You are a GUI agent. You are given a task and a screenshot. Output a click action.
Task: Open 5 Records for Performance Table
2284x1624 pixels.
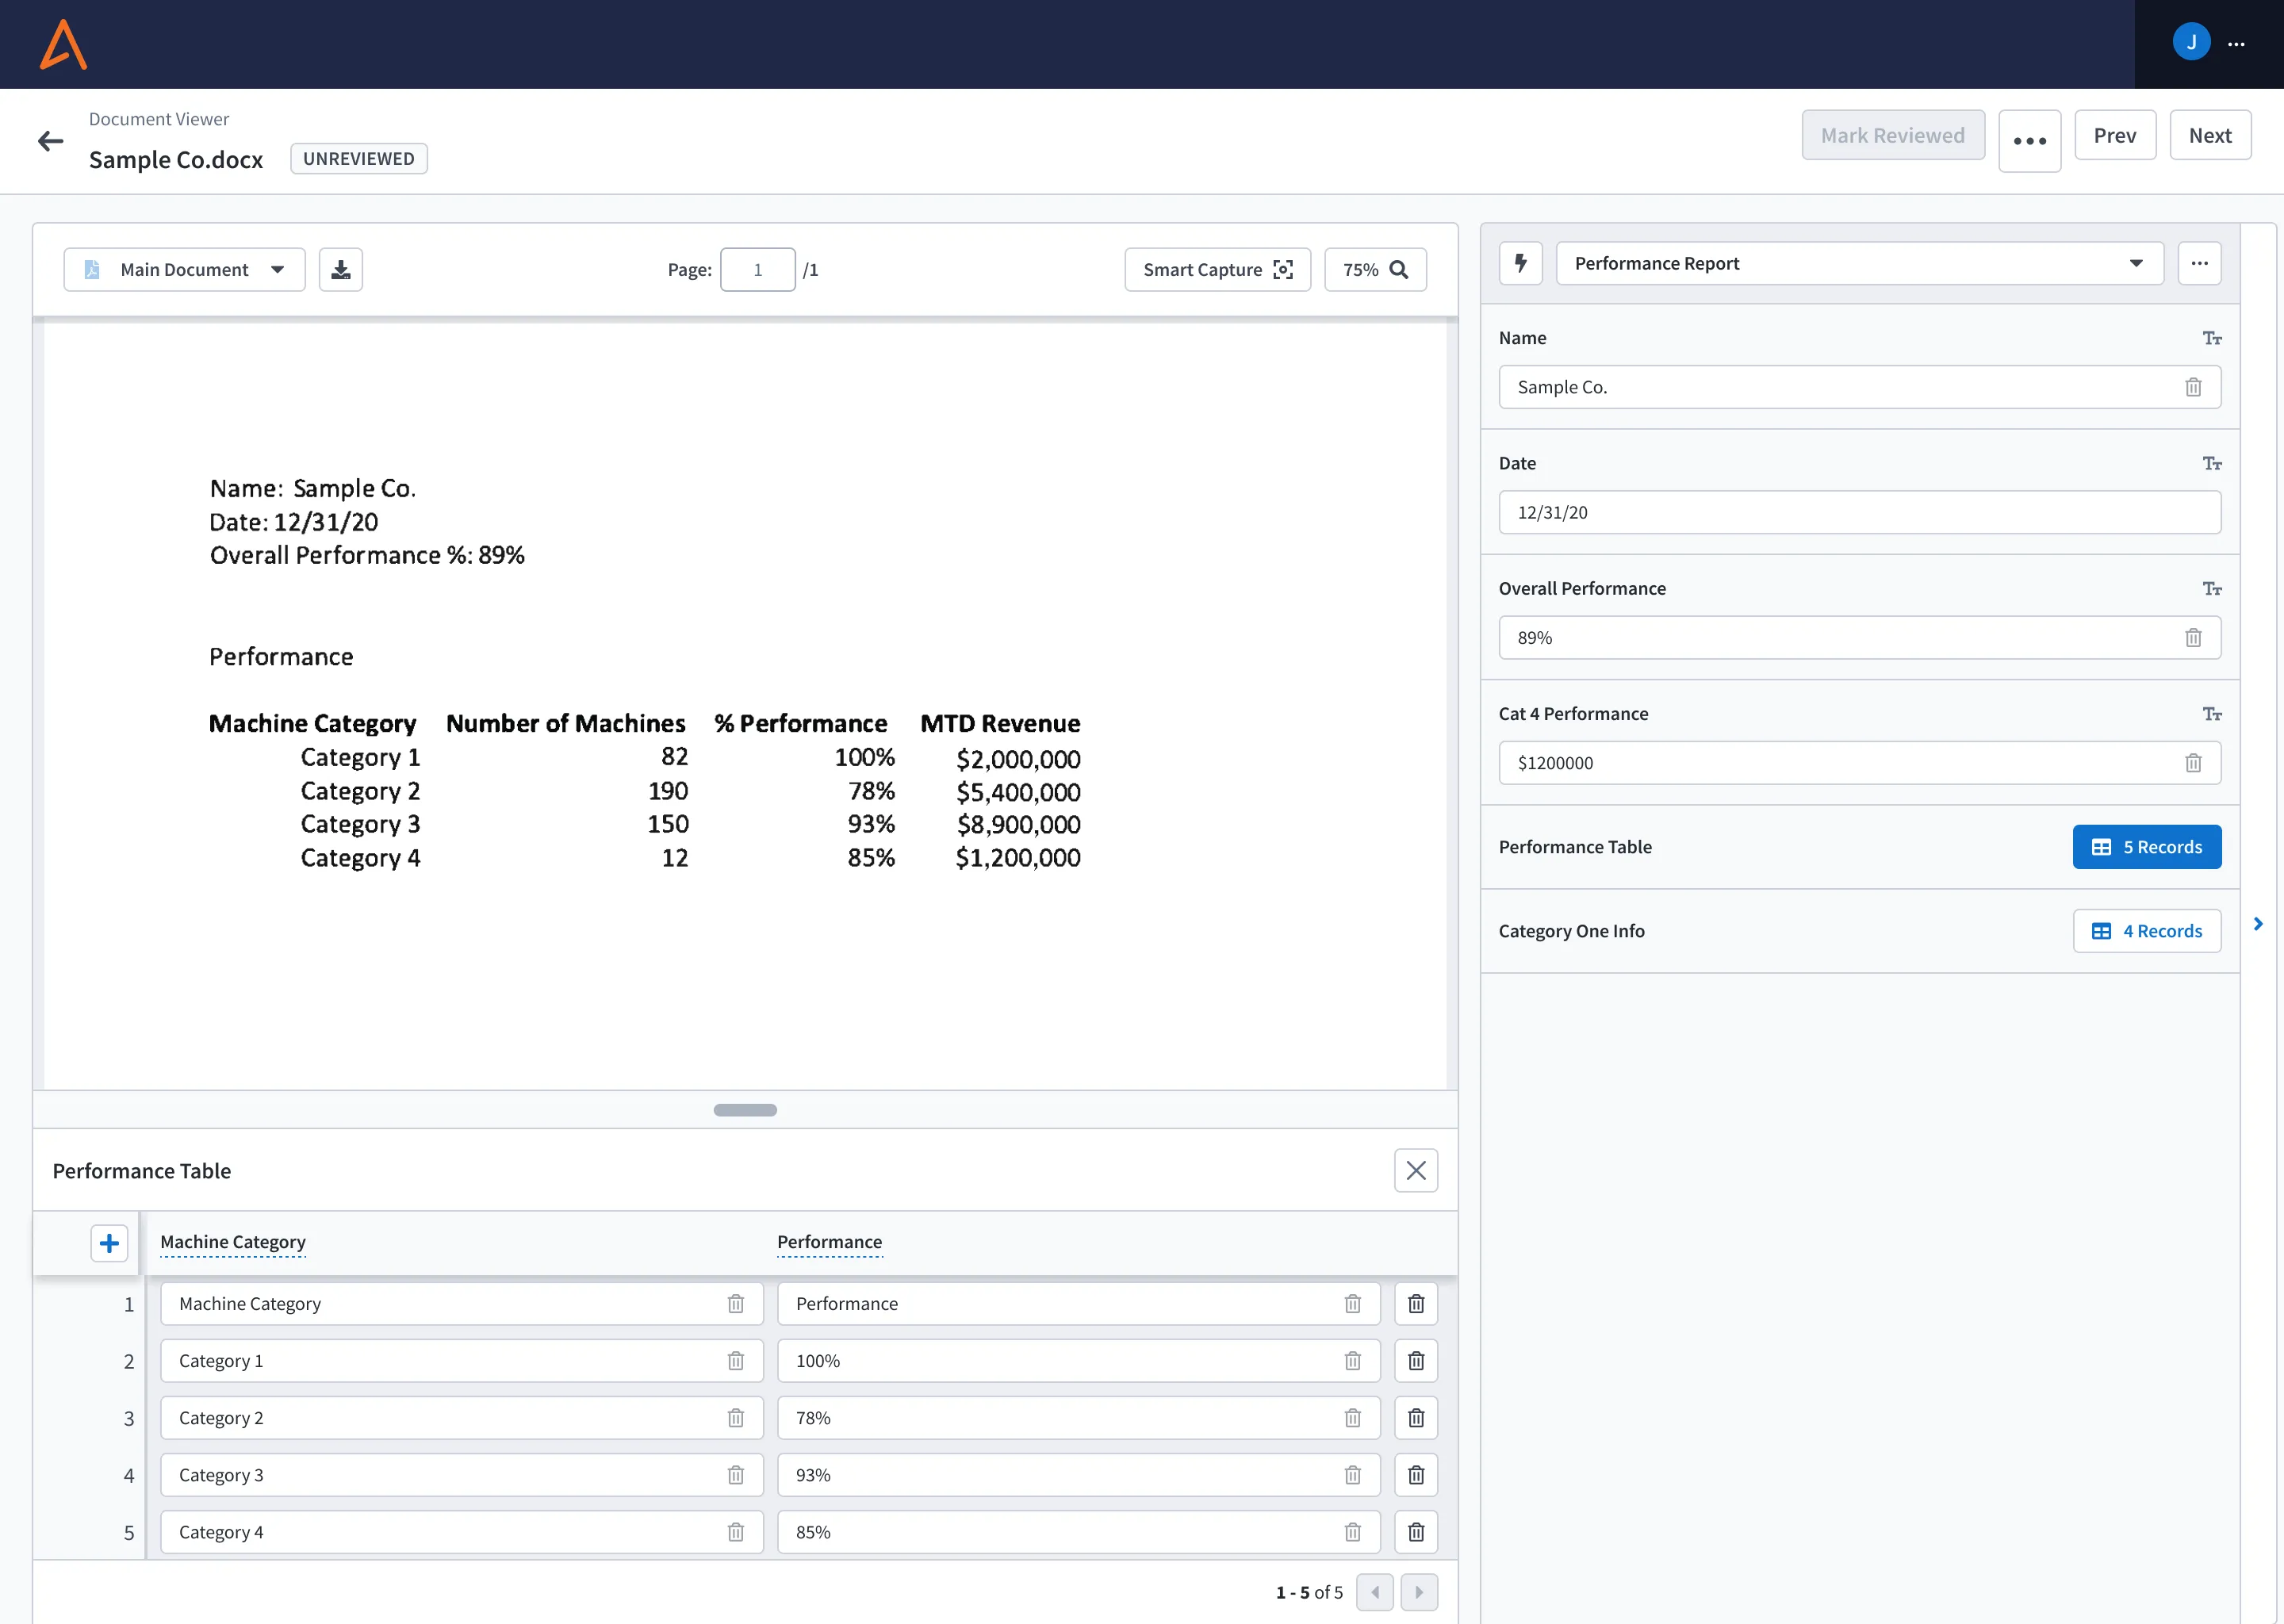[2147, 847]
